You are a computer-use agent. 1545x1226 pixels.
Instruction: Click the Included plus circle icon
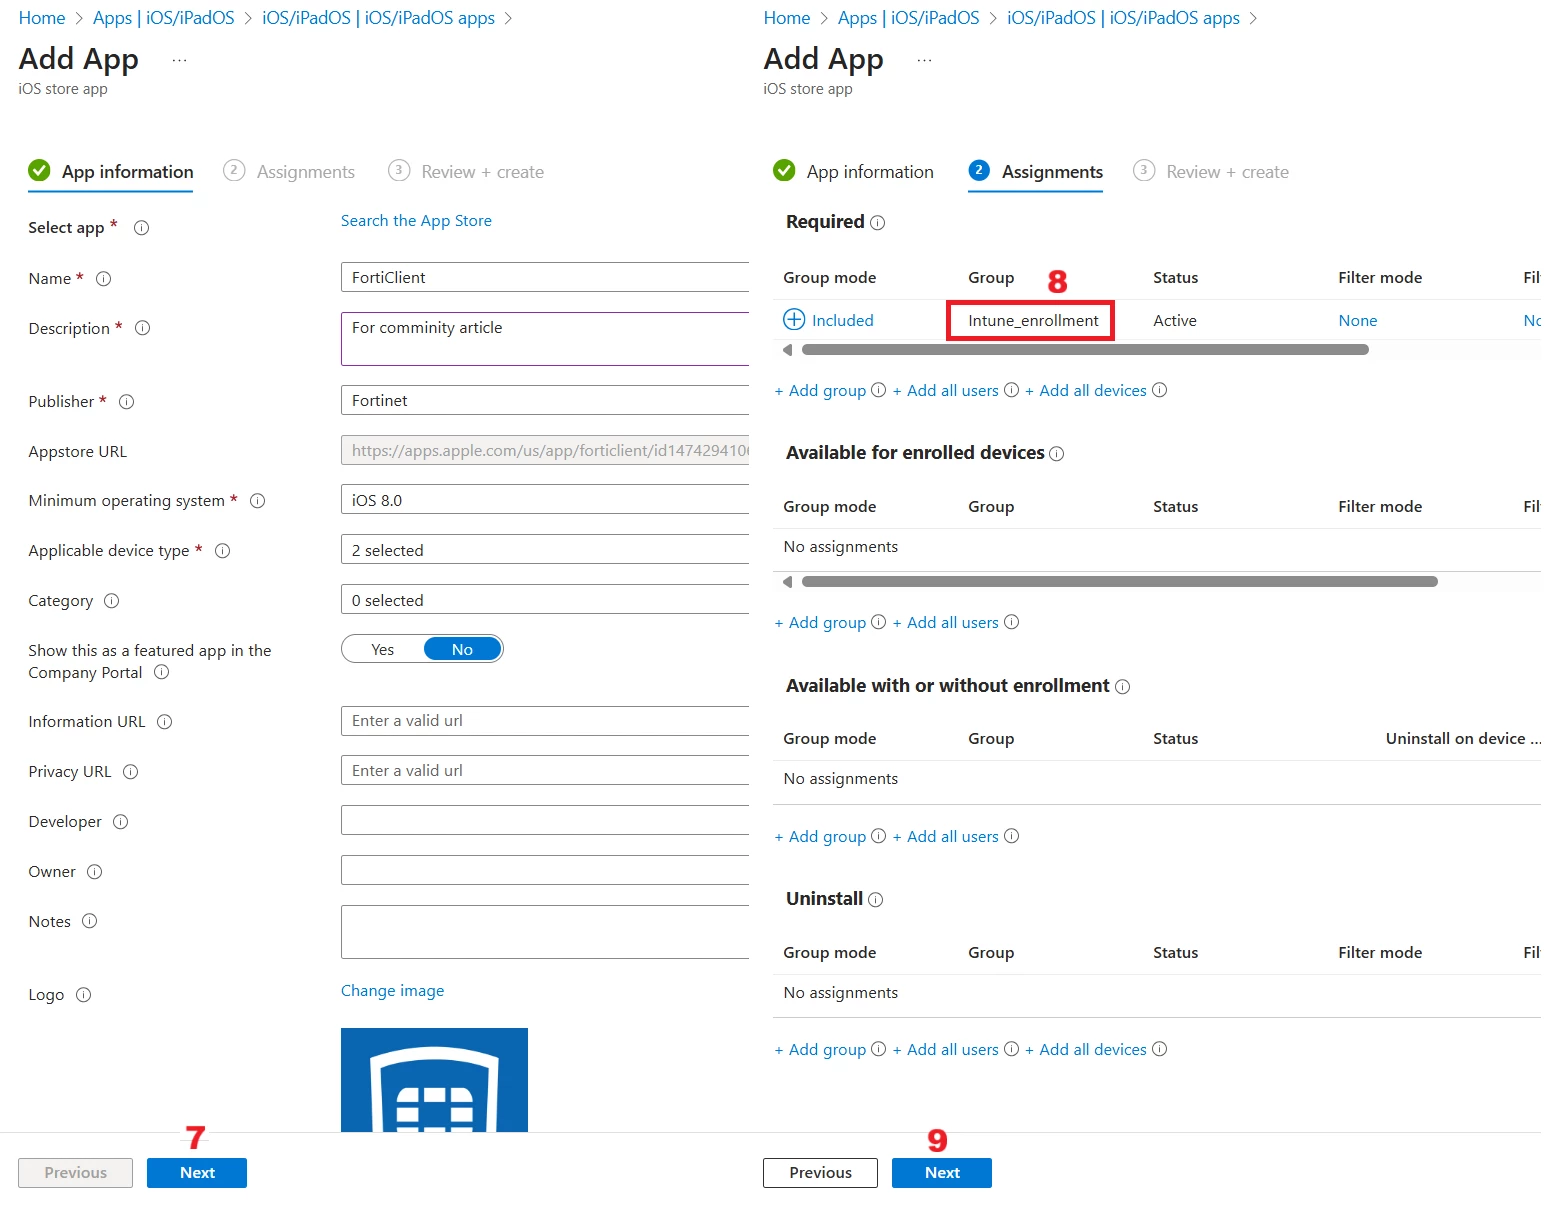click(x=794, y=319)
